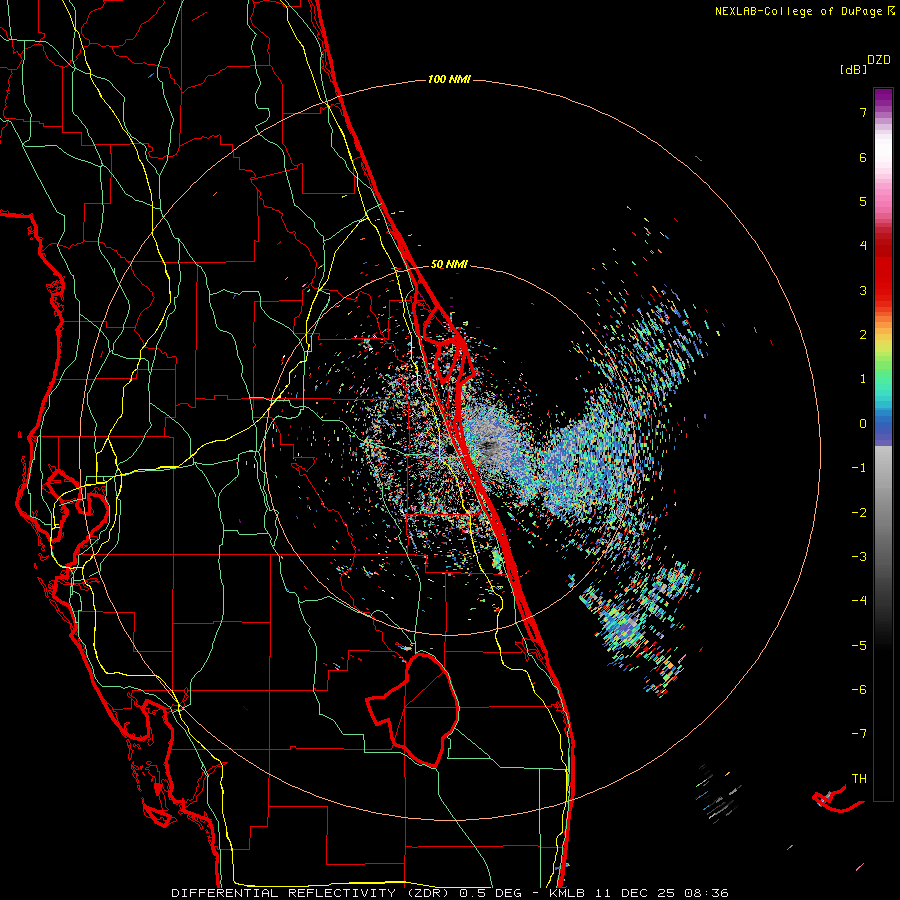Click the -3 value on color scale

coord(859,557)
